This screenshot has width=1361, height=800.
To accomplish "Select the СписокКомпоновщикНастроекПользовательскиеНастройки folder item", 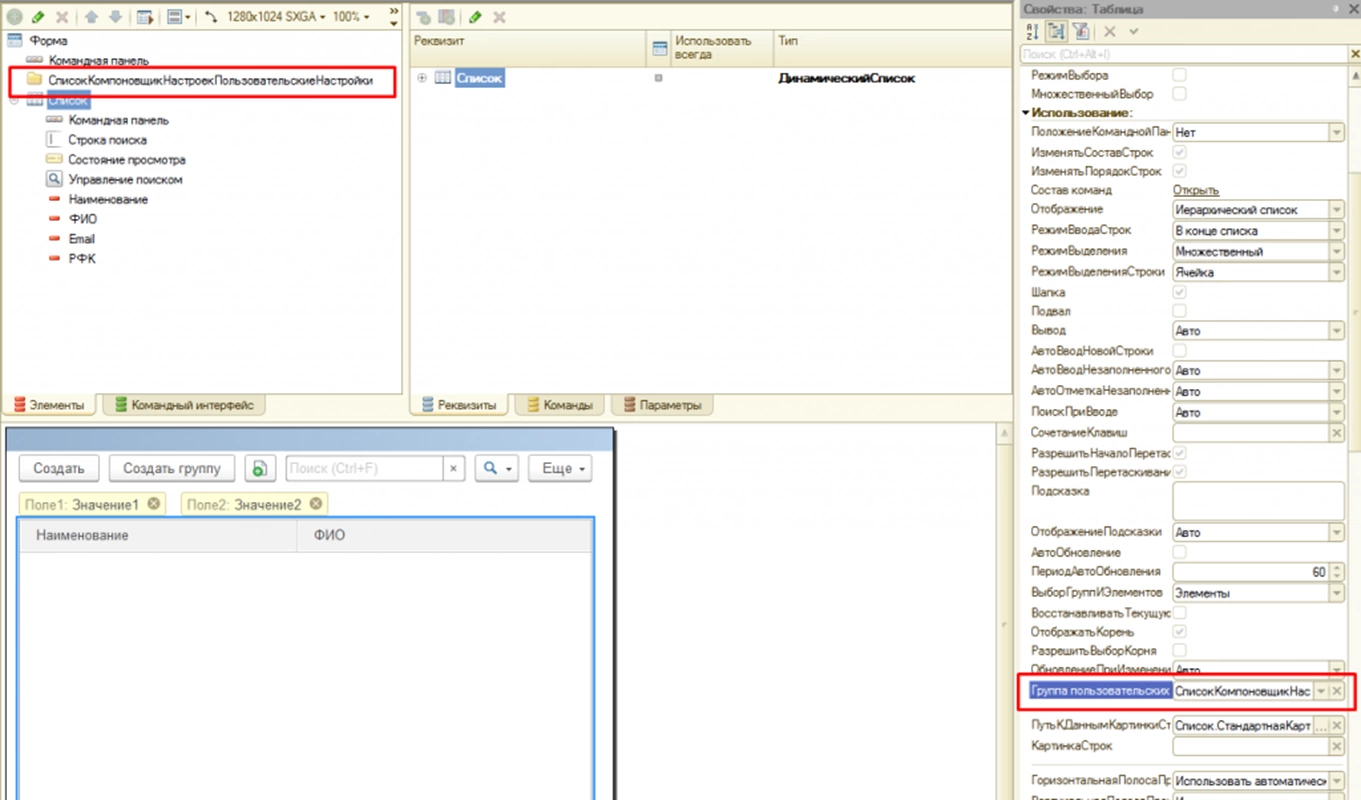I will [210, 80].
